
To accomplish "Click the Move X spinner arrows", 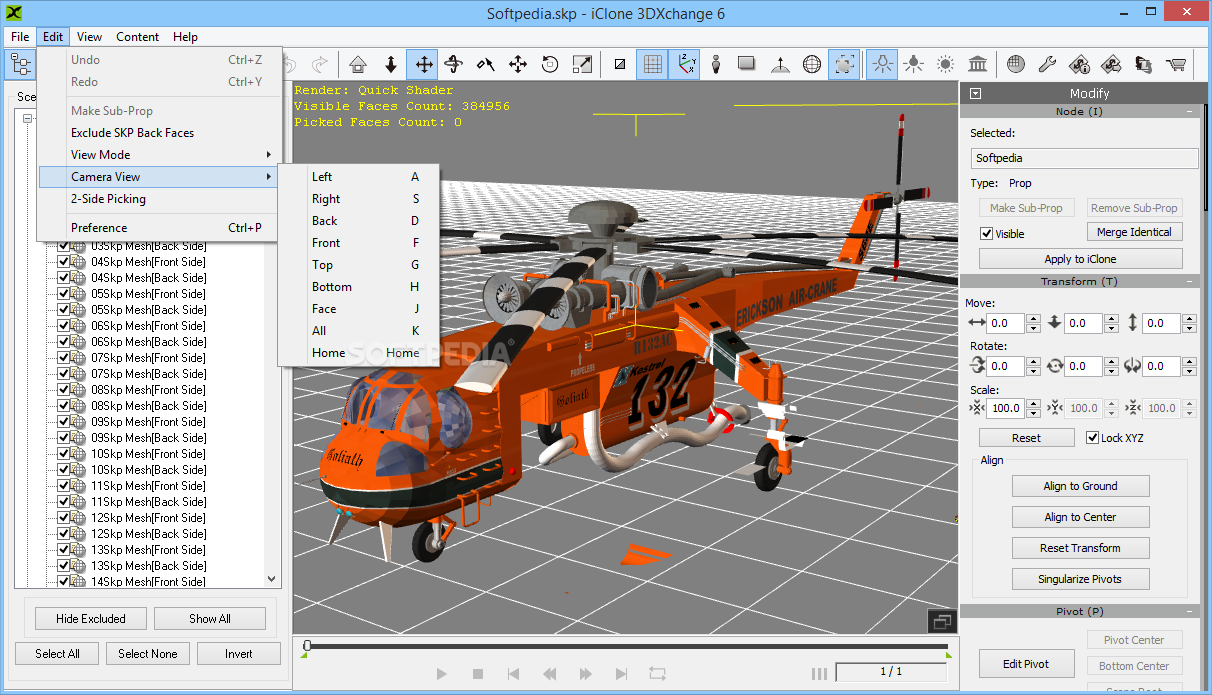I will 1032,323.
